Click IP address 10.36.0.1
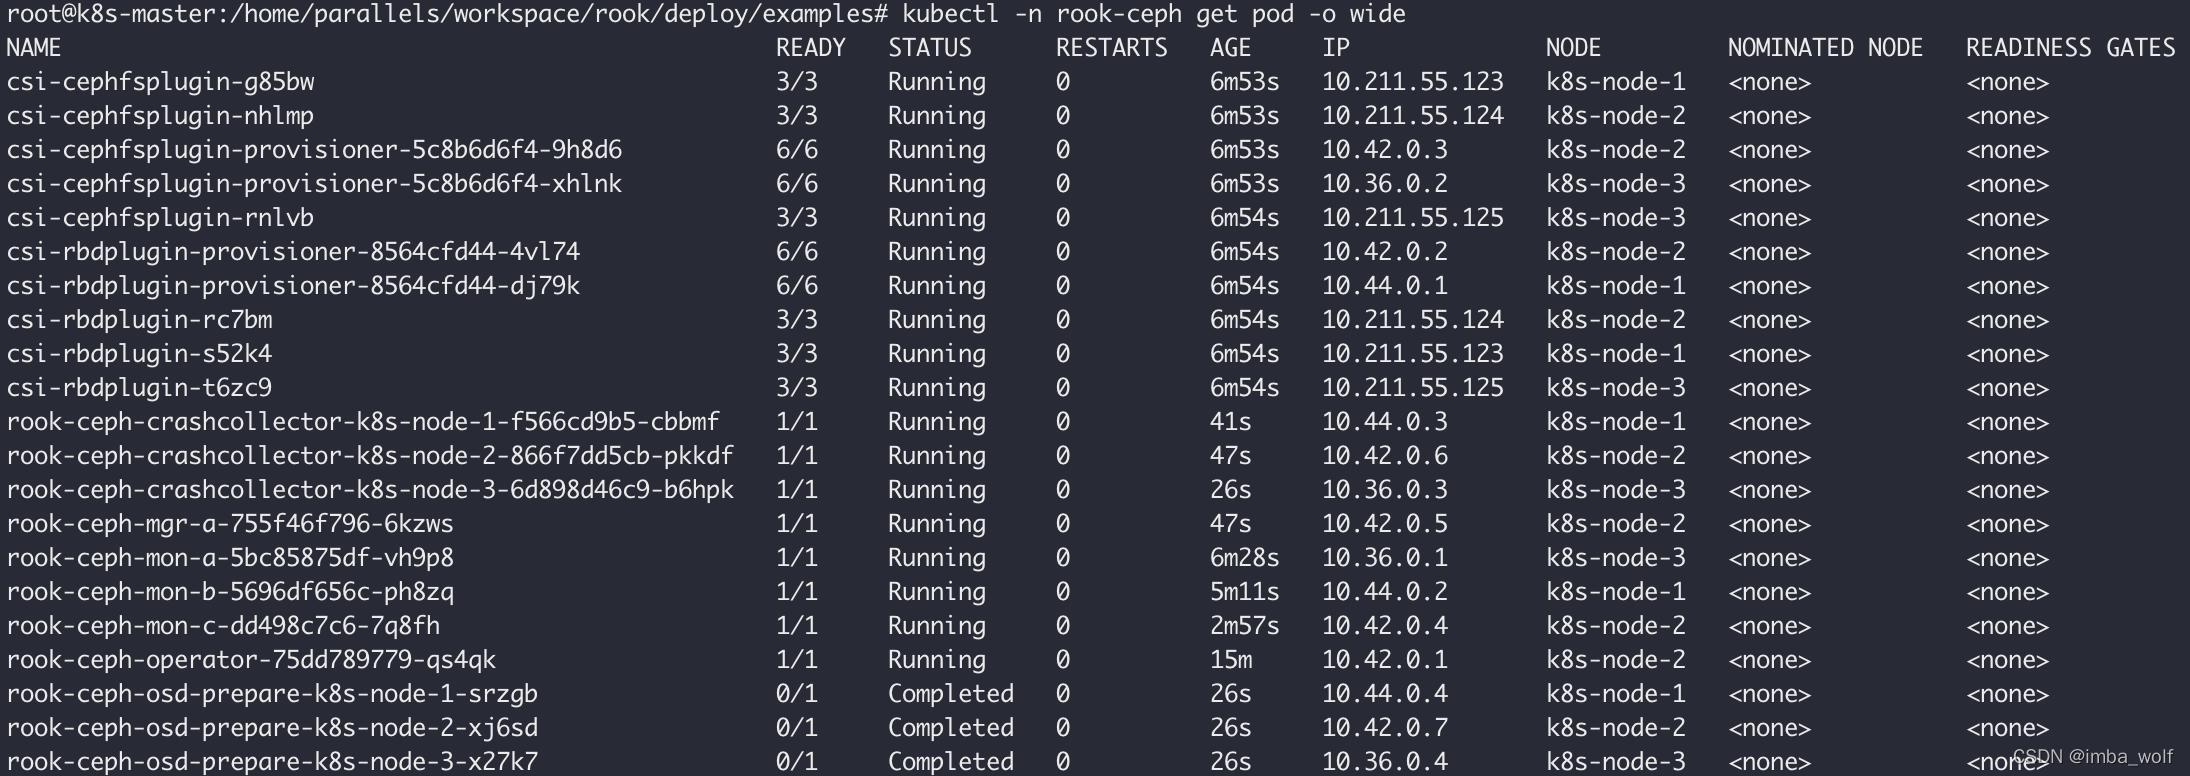The image size is (2190, 776). tap(1385, 558)
